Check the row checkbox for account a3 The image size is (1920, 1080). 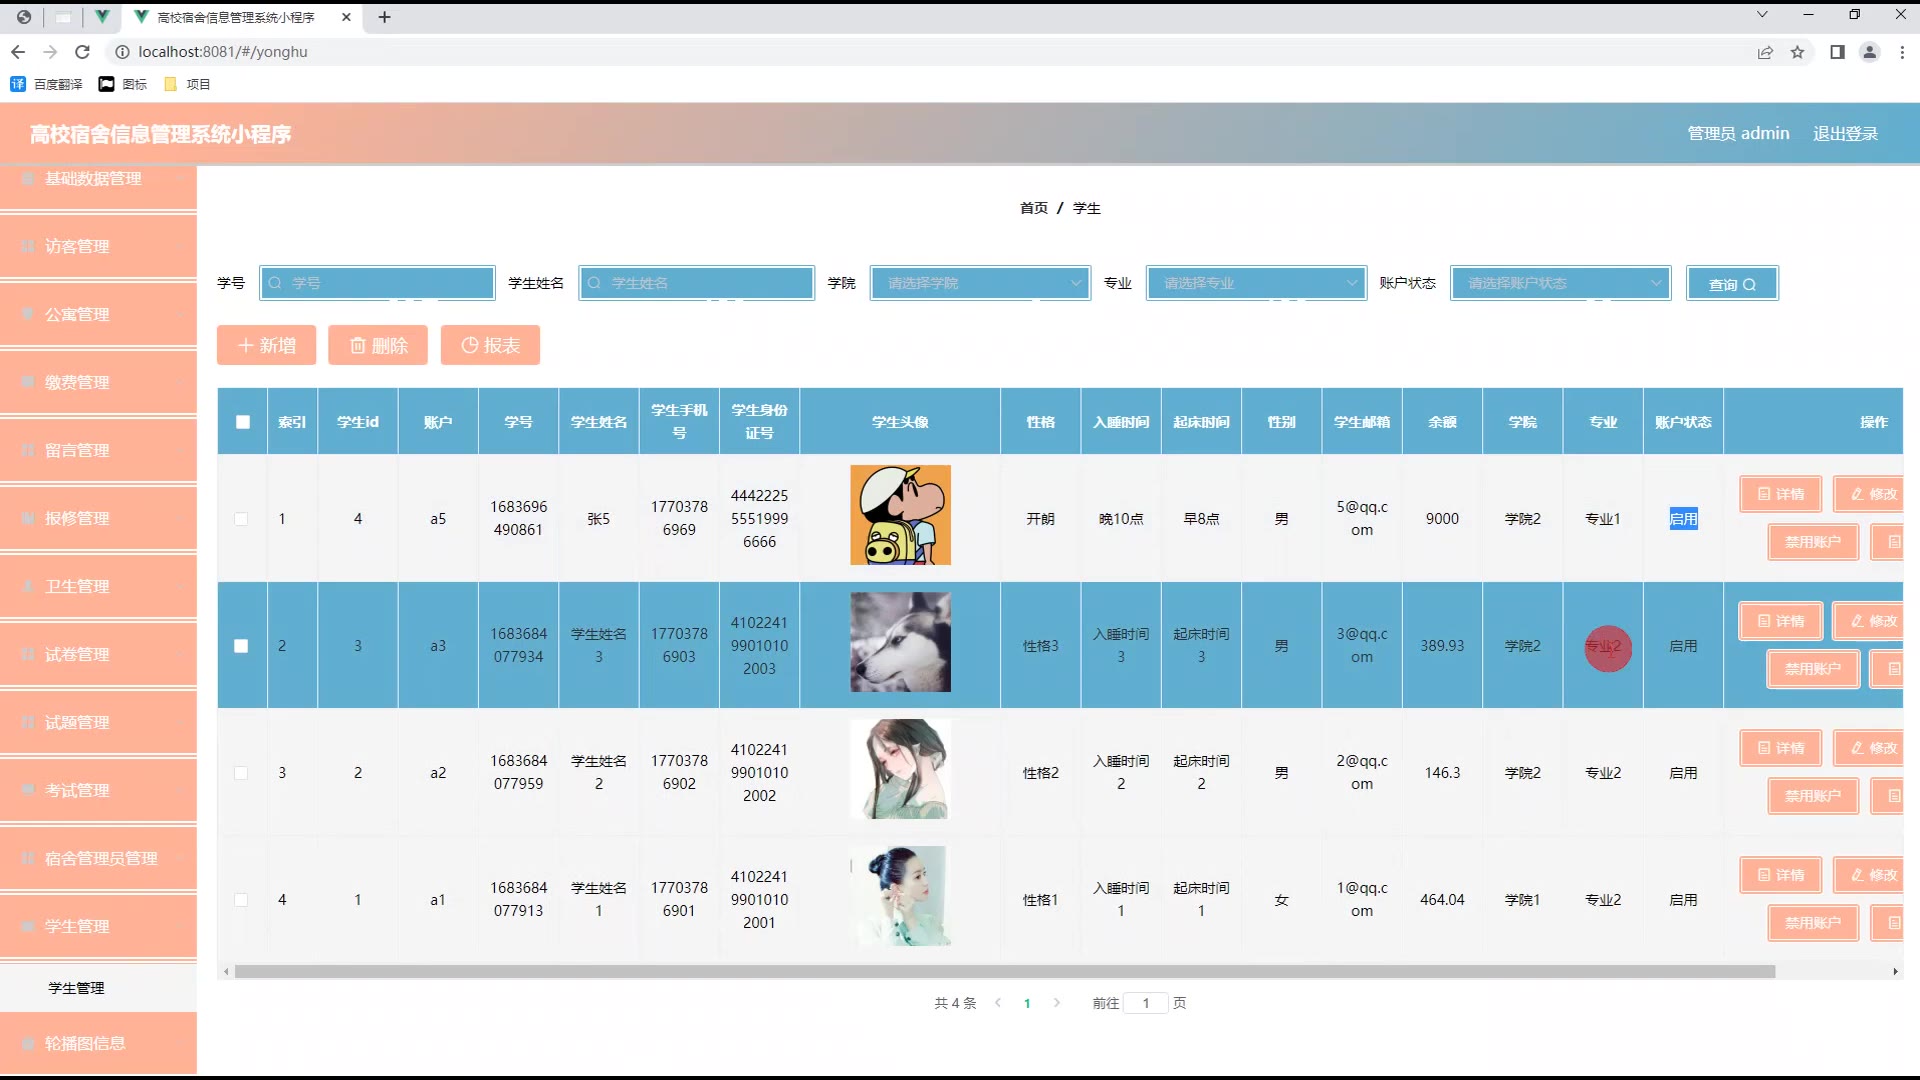tap(241, 646)
